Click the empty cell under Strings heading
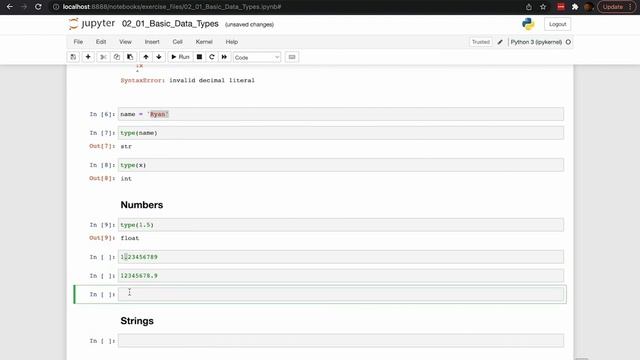The width and height of the screenshot is (640, 360). coord(341,341)
